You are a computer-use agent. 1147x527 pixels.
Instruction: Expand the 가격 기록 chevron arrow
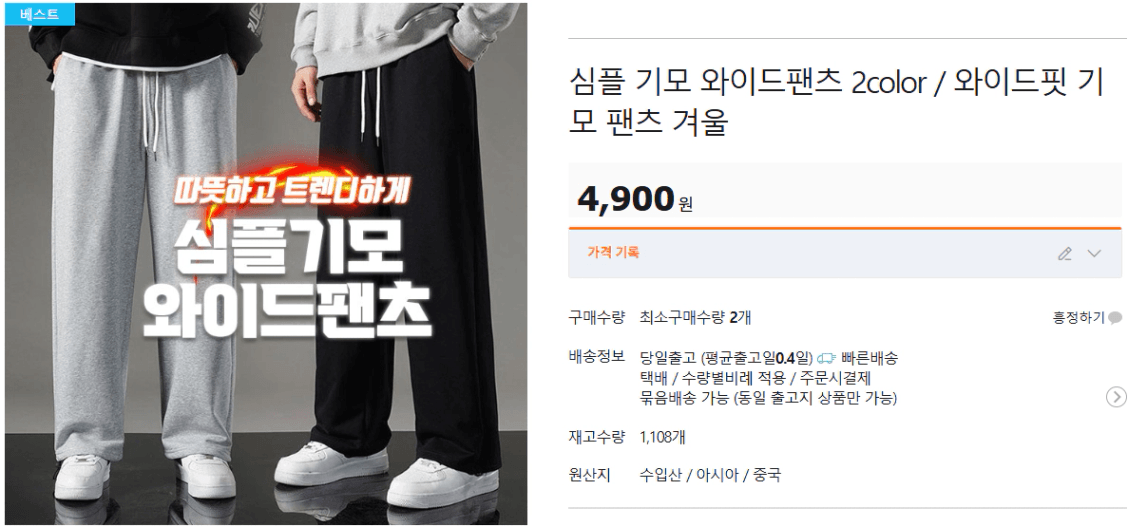pyautogui.click(x=1094, y=253)
